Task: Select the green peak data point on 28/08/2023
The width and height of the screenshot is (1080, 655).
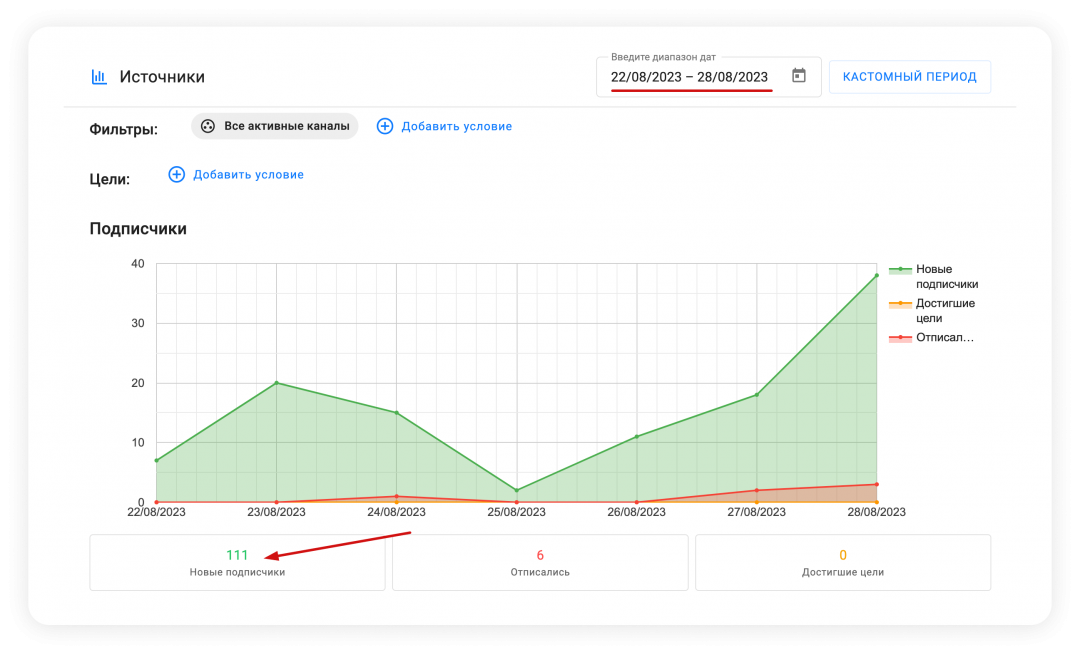Action: point(877,275)
